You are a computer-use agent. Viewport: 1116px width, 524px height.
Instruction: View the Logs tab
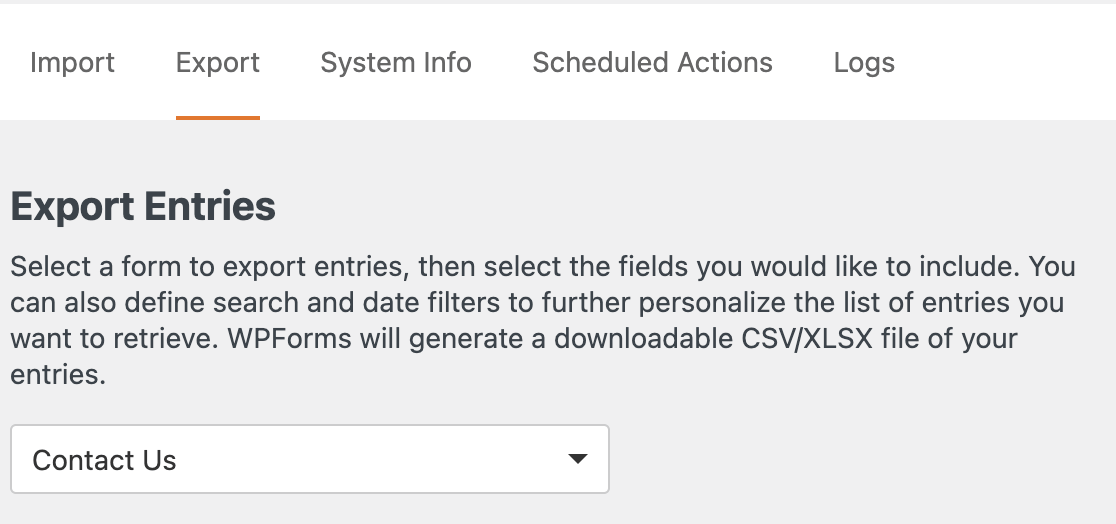tap(863, 63)
